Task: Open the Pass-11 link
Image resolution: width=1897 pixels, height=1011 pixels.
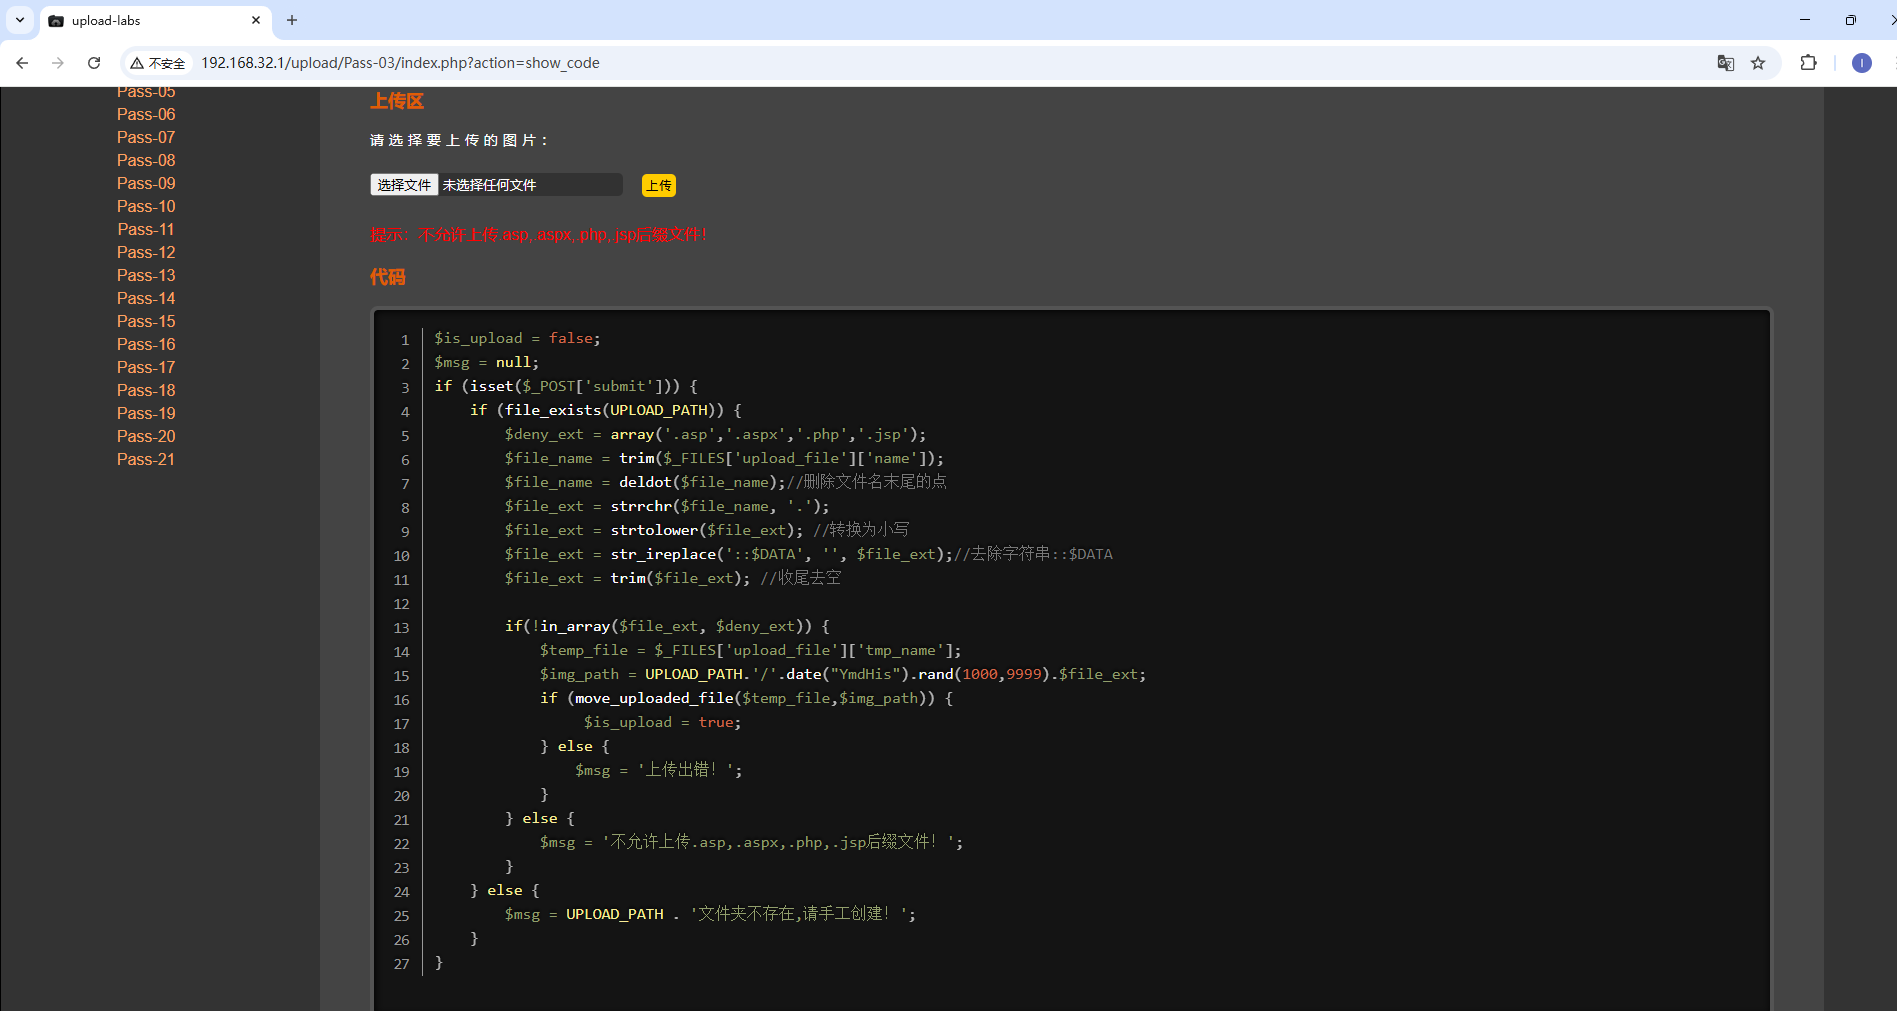Action: click(x=146, y=229)
